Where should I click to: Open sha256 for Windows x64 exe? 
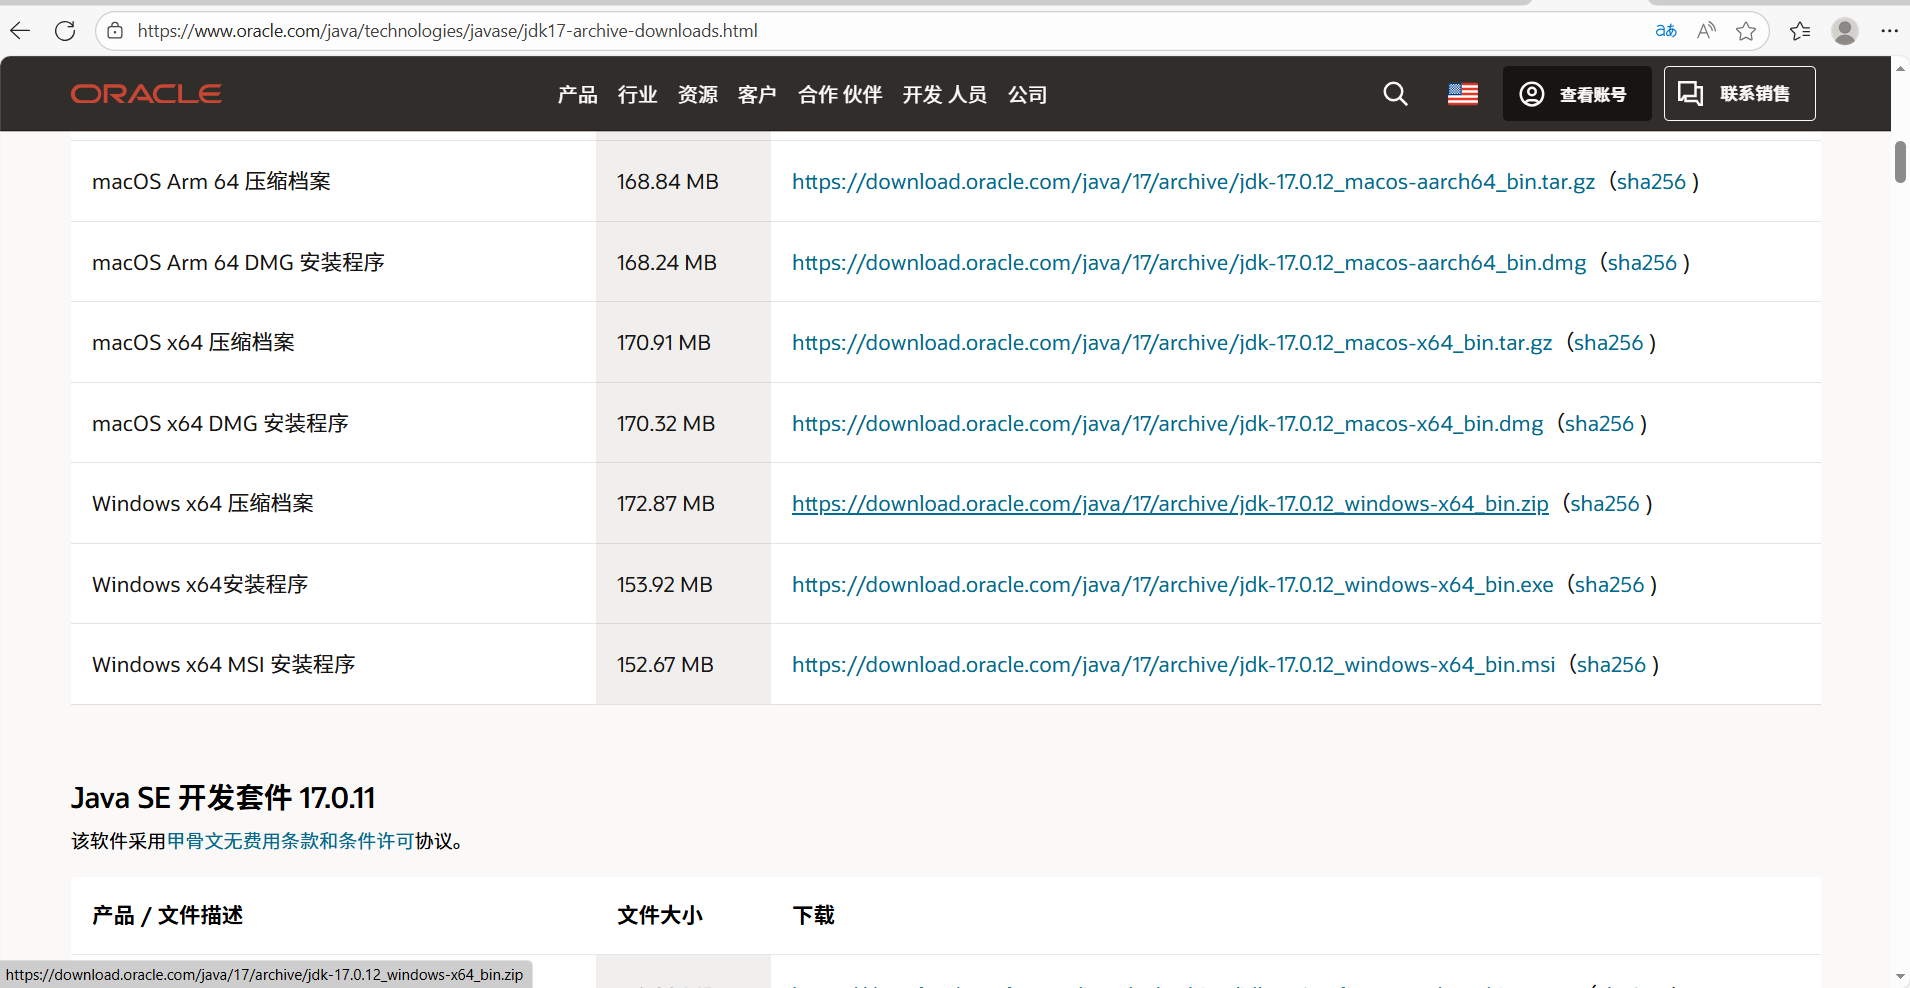pyautogui.click(x=1609, y=585)
